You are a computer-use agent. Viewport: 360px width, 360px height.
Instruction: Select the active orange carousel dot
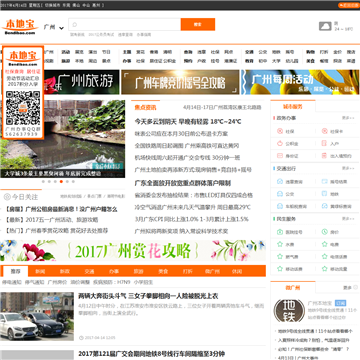click(x=61, y=182)
